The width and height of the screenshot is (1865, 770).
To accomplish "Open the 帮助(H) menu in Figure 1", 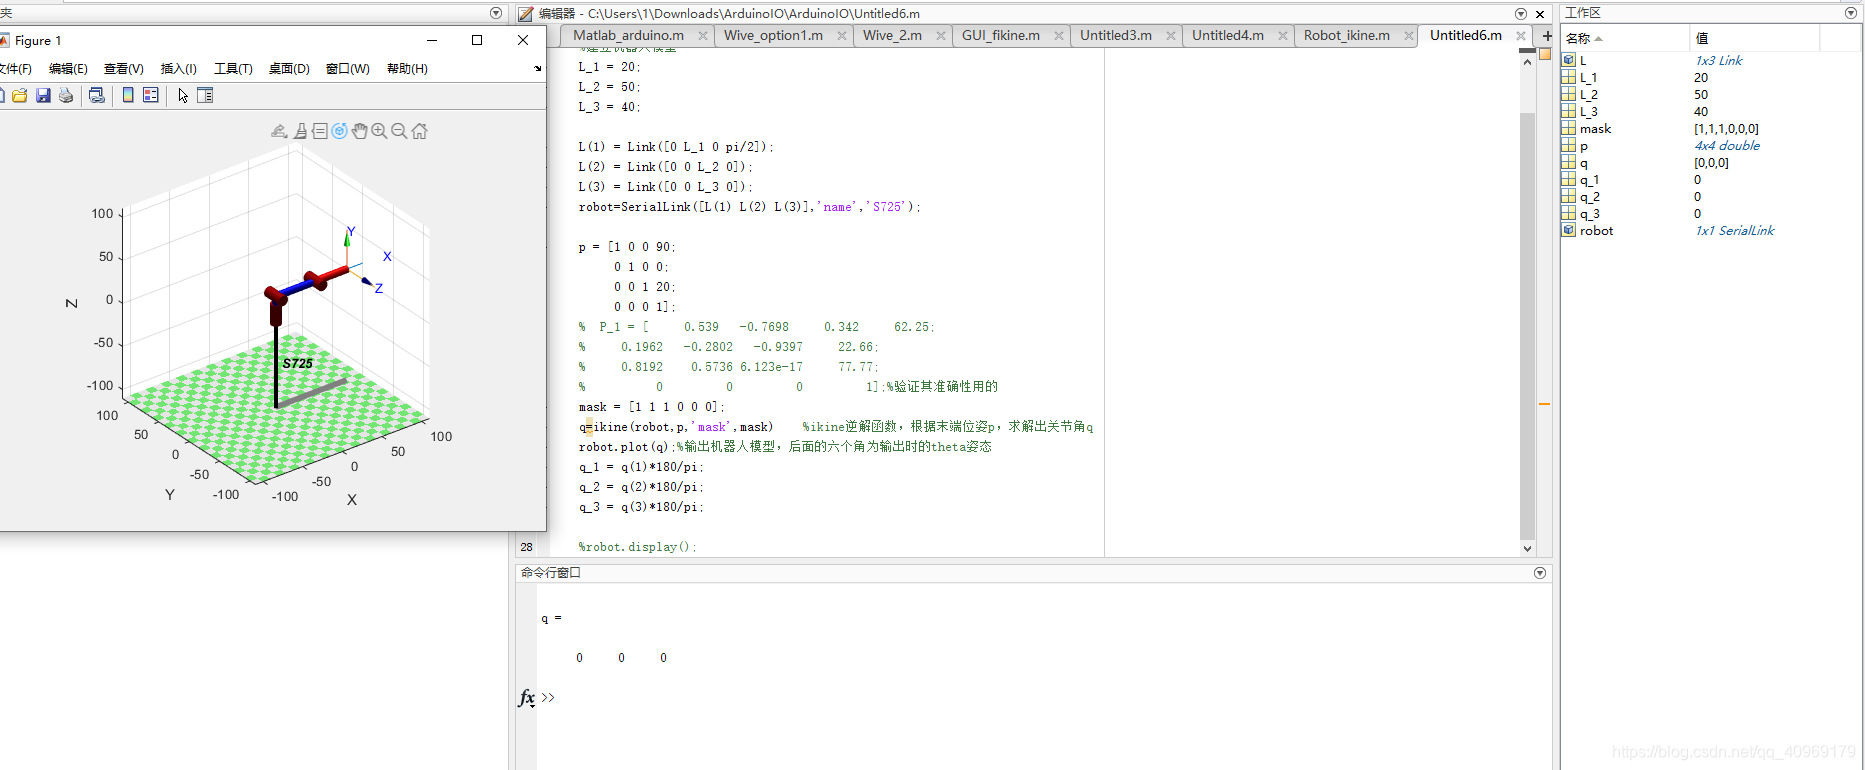I will [x=407, y=69].
